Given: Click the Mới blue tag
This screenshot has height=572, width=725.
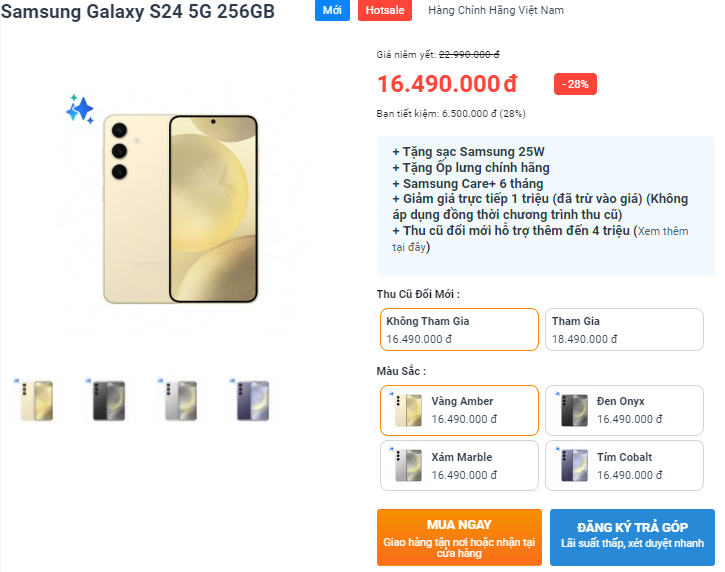Looking at the screenshot, I should coord(332,10).
